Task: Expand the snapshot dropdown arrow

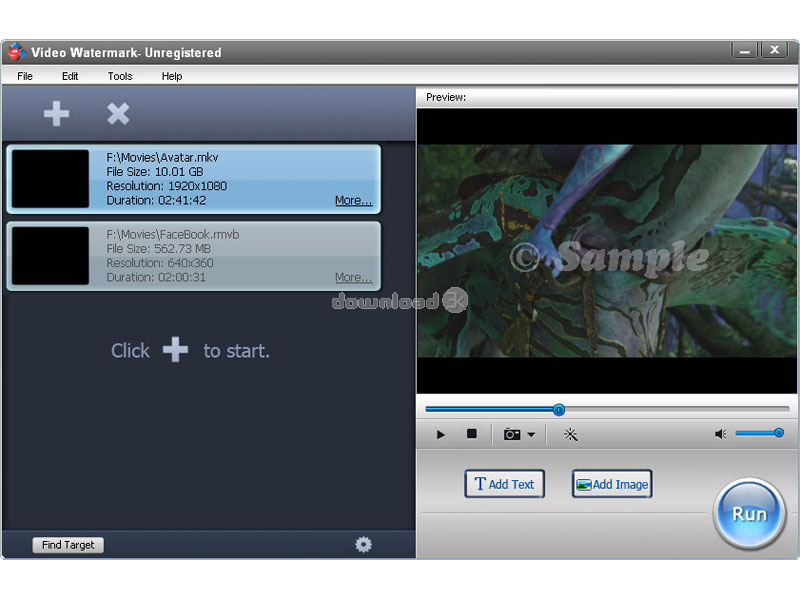Action: tap(531, 435)
